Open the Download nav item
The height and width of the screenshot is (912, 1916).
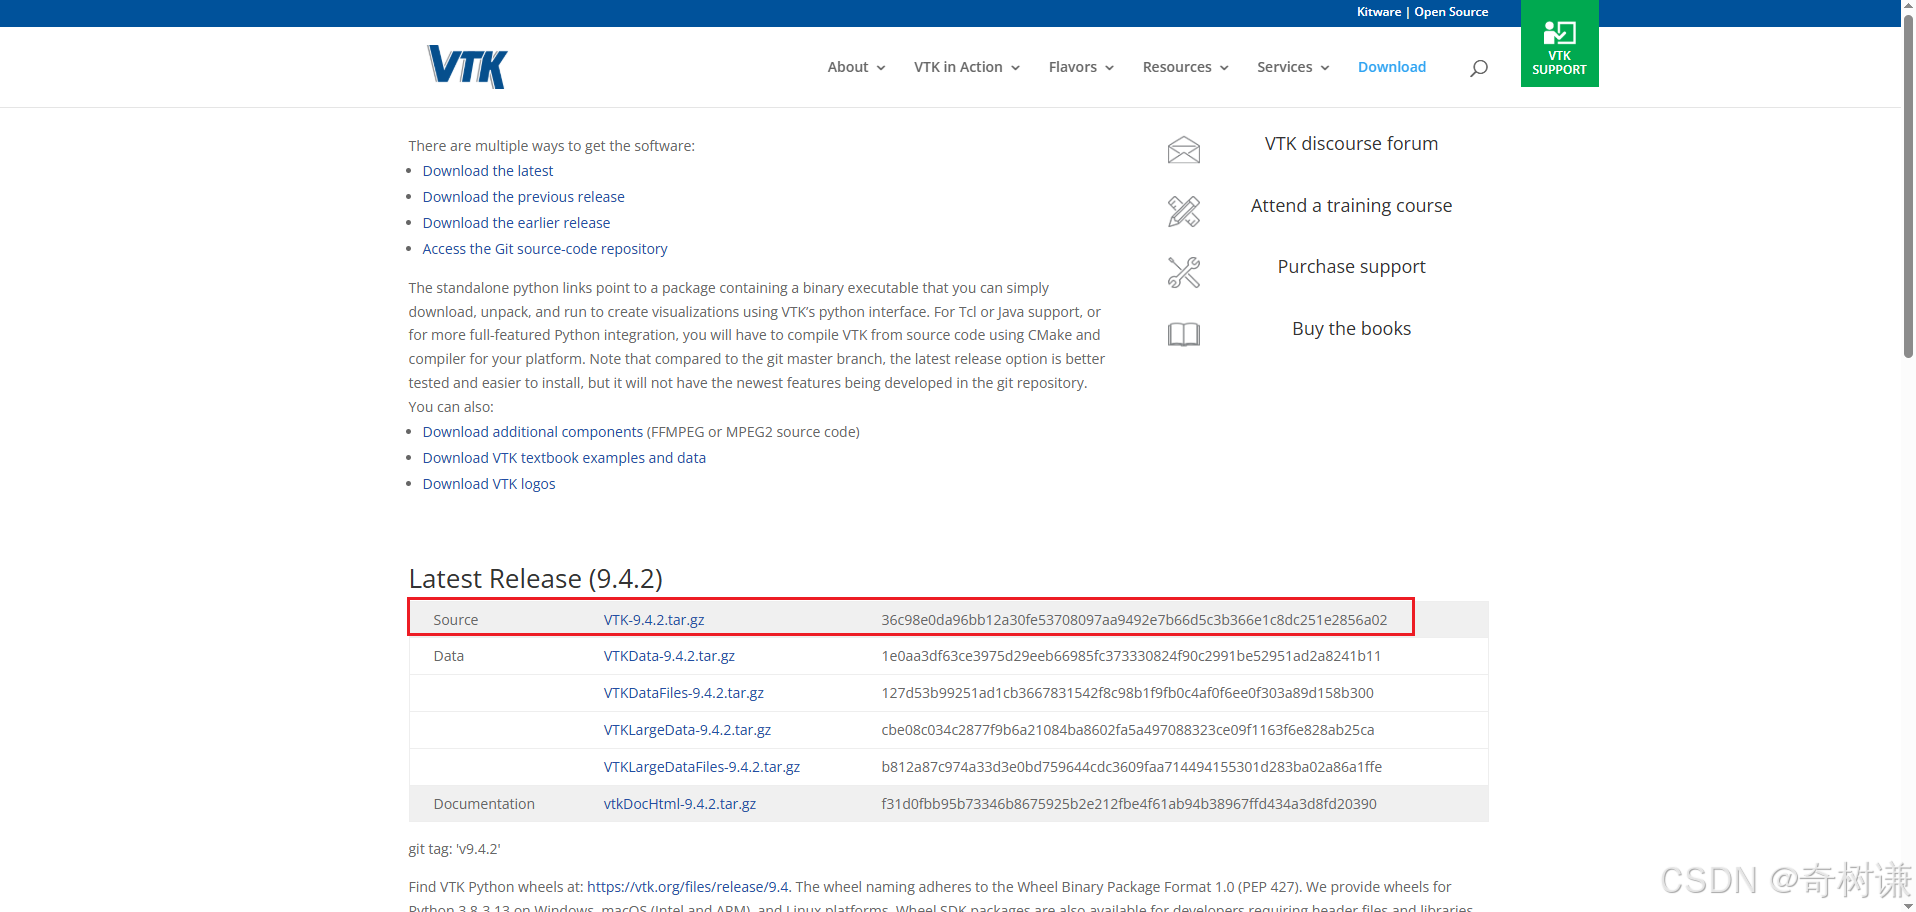pyautogui.click(x=1392, y=67)
